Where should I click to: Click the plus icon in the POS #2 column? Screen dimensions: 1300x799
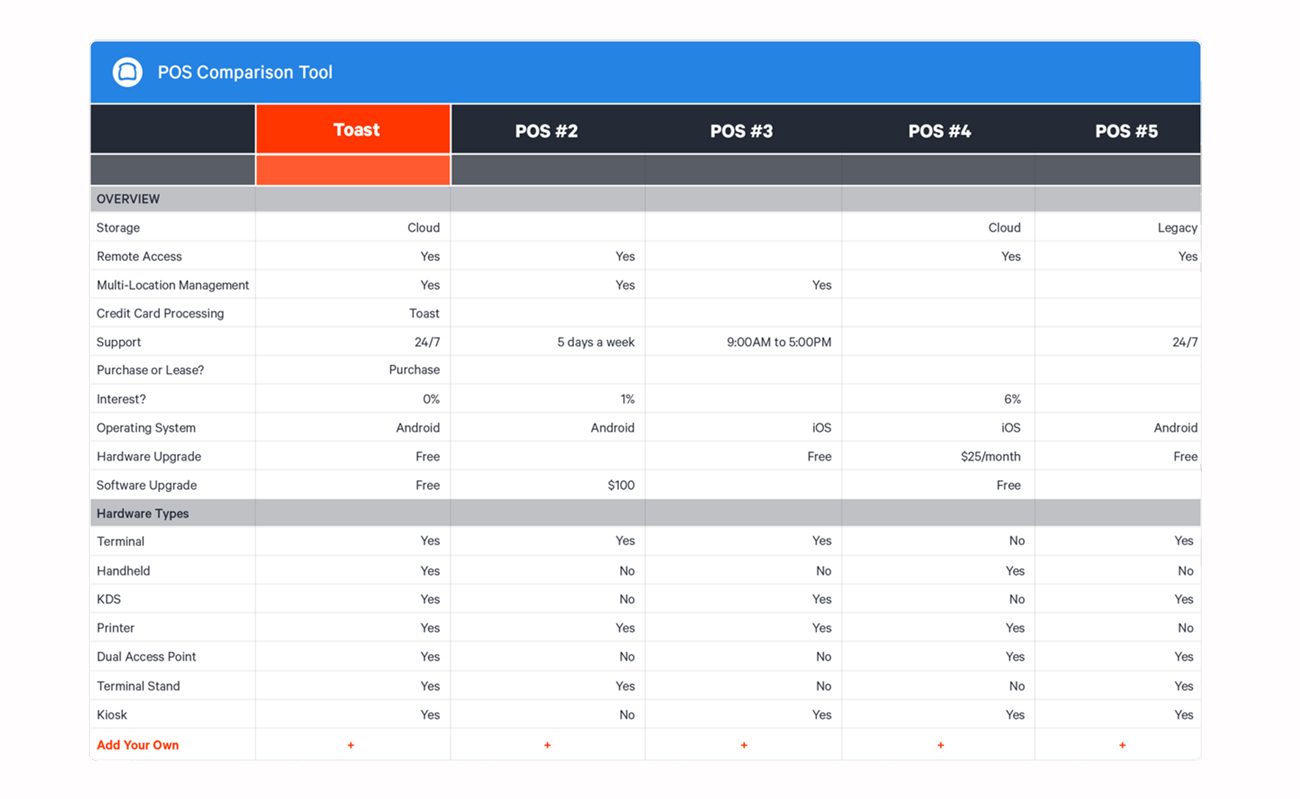click(x=547, y=745)
